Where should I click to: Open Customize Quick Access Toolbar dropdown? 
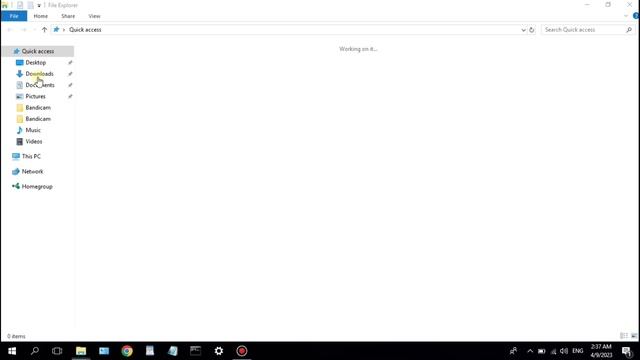click(39, 5)
